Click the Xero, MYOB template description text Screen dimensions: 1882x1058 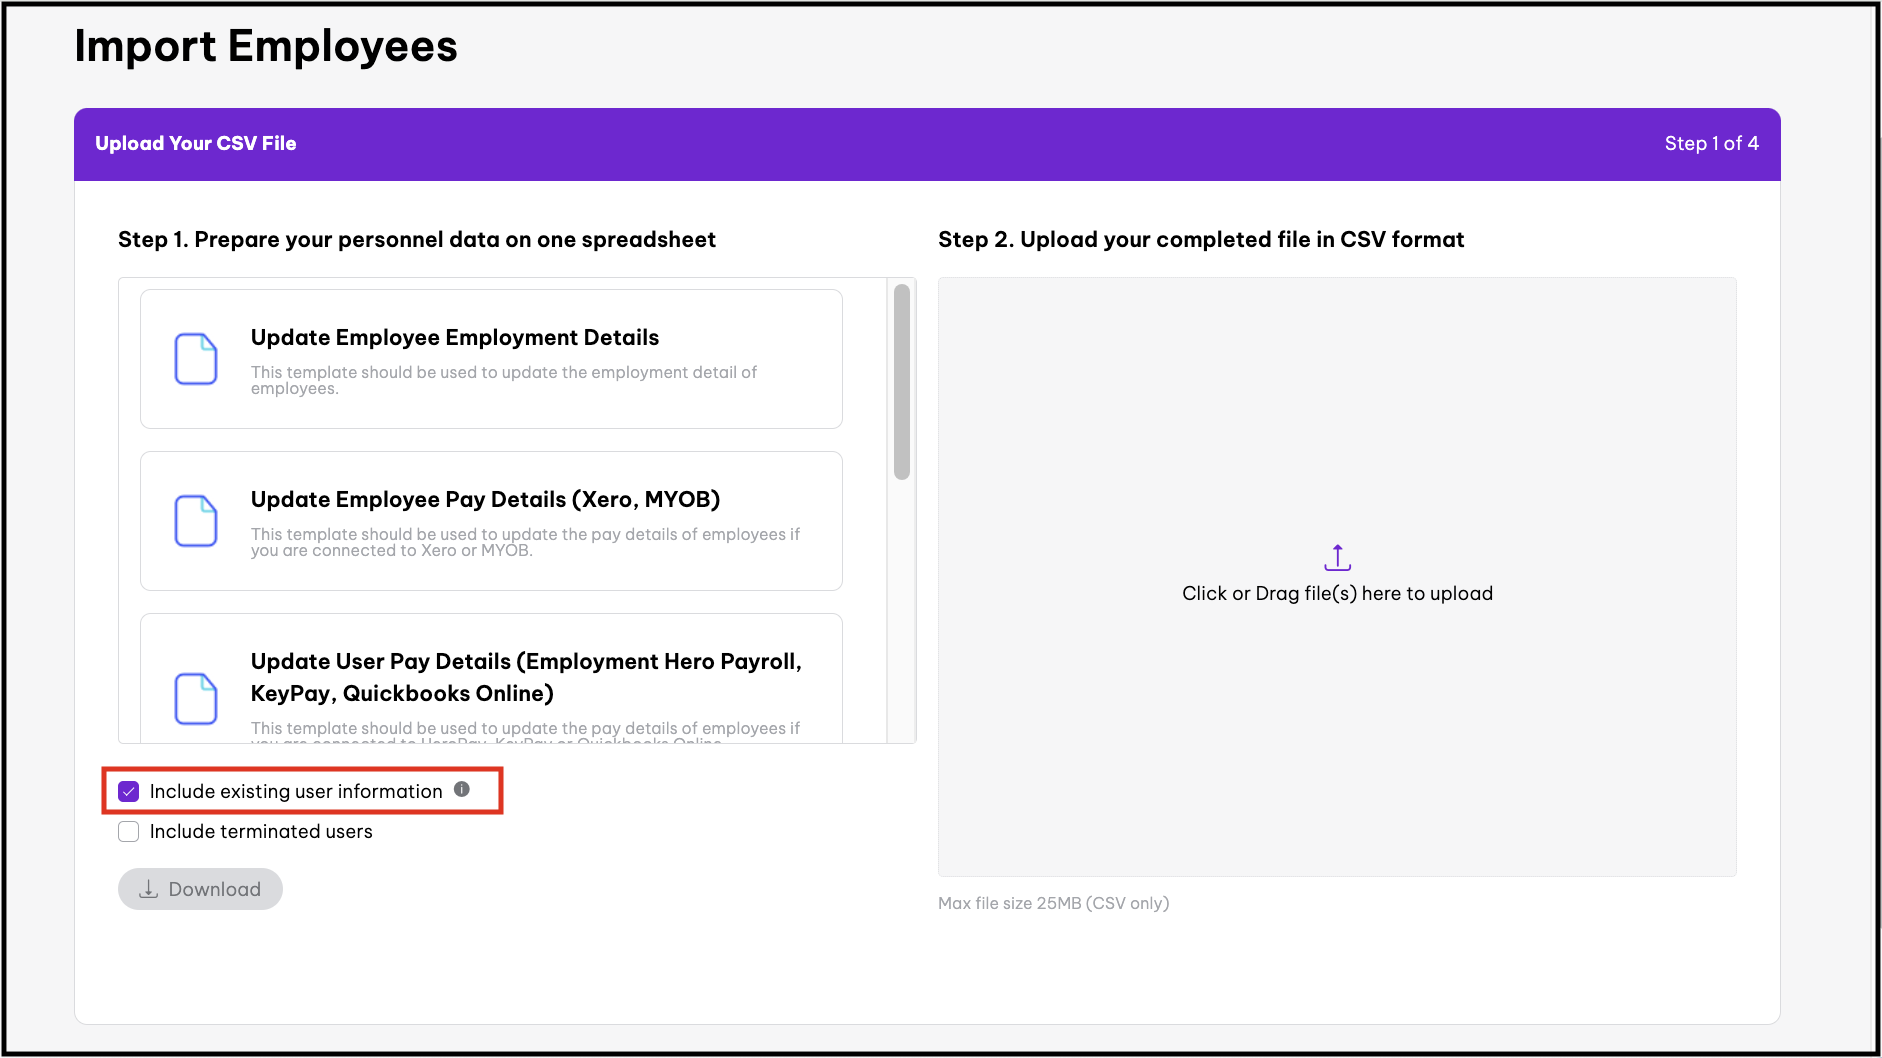525,542
